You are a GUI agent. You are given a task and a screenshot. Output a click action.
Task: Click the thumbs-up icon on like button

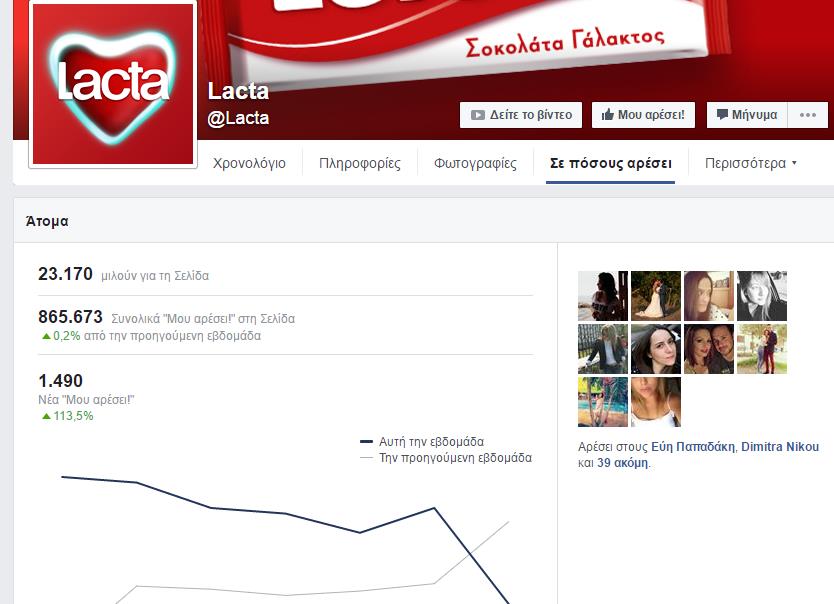click(x=607, y=114)
